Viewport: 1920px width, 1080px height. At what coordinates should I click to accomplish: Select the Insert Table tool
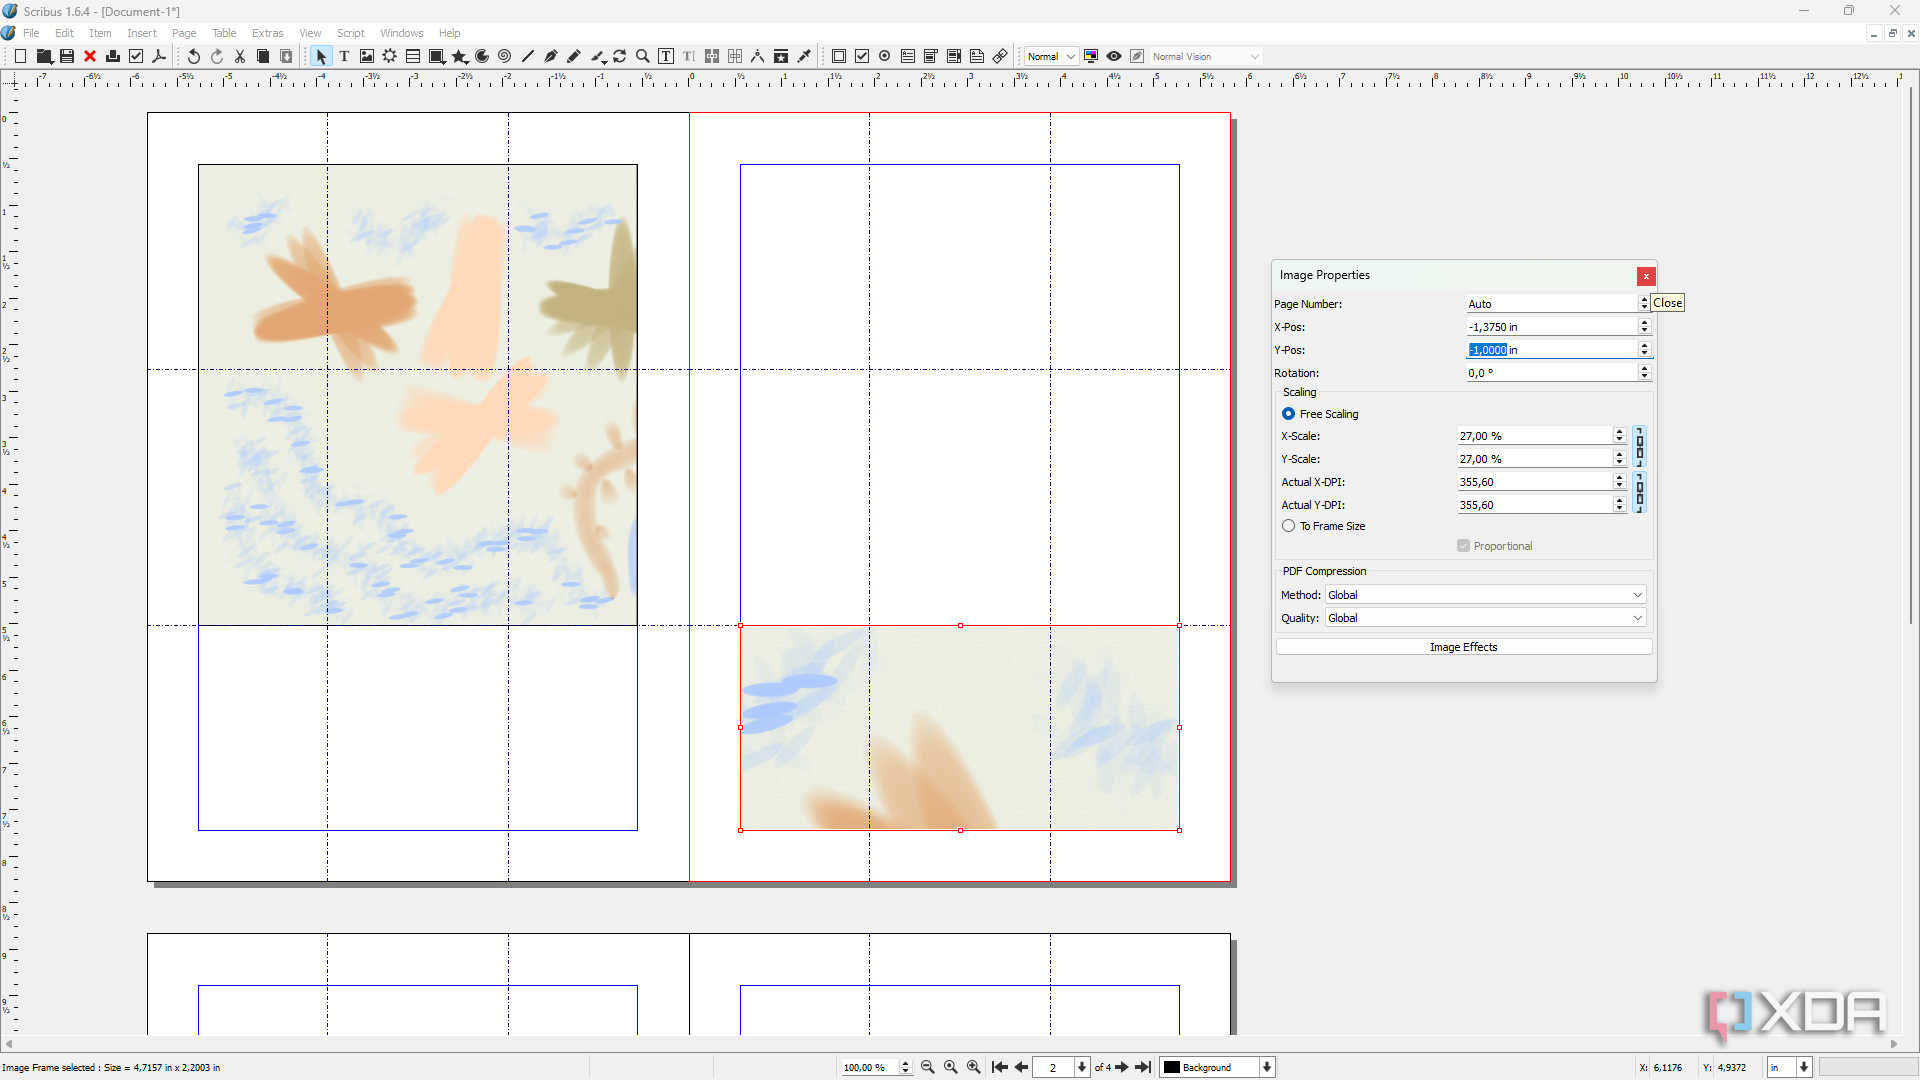(413, 57)
